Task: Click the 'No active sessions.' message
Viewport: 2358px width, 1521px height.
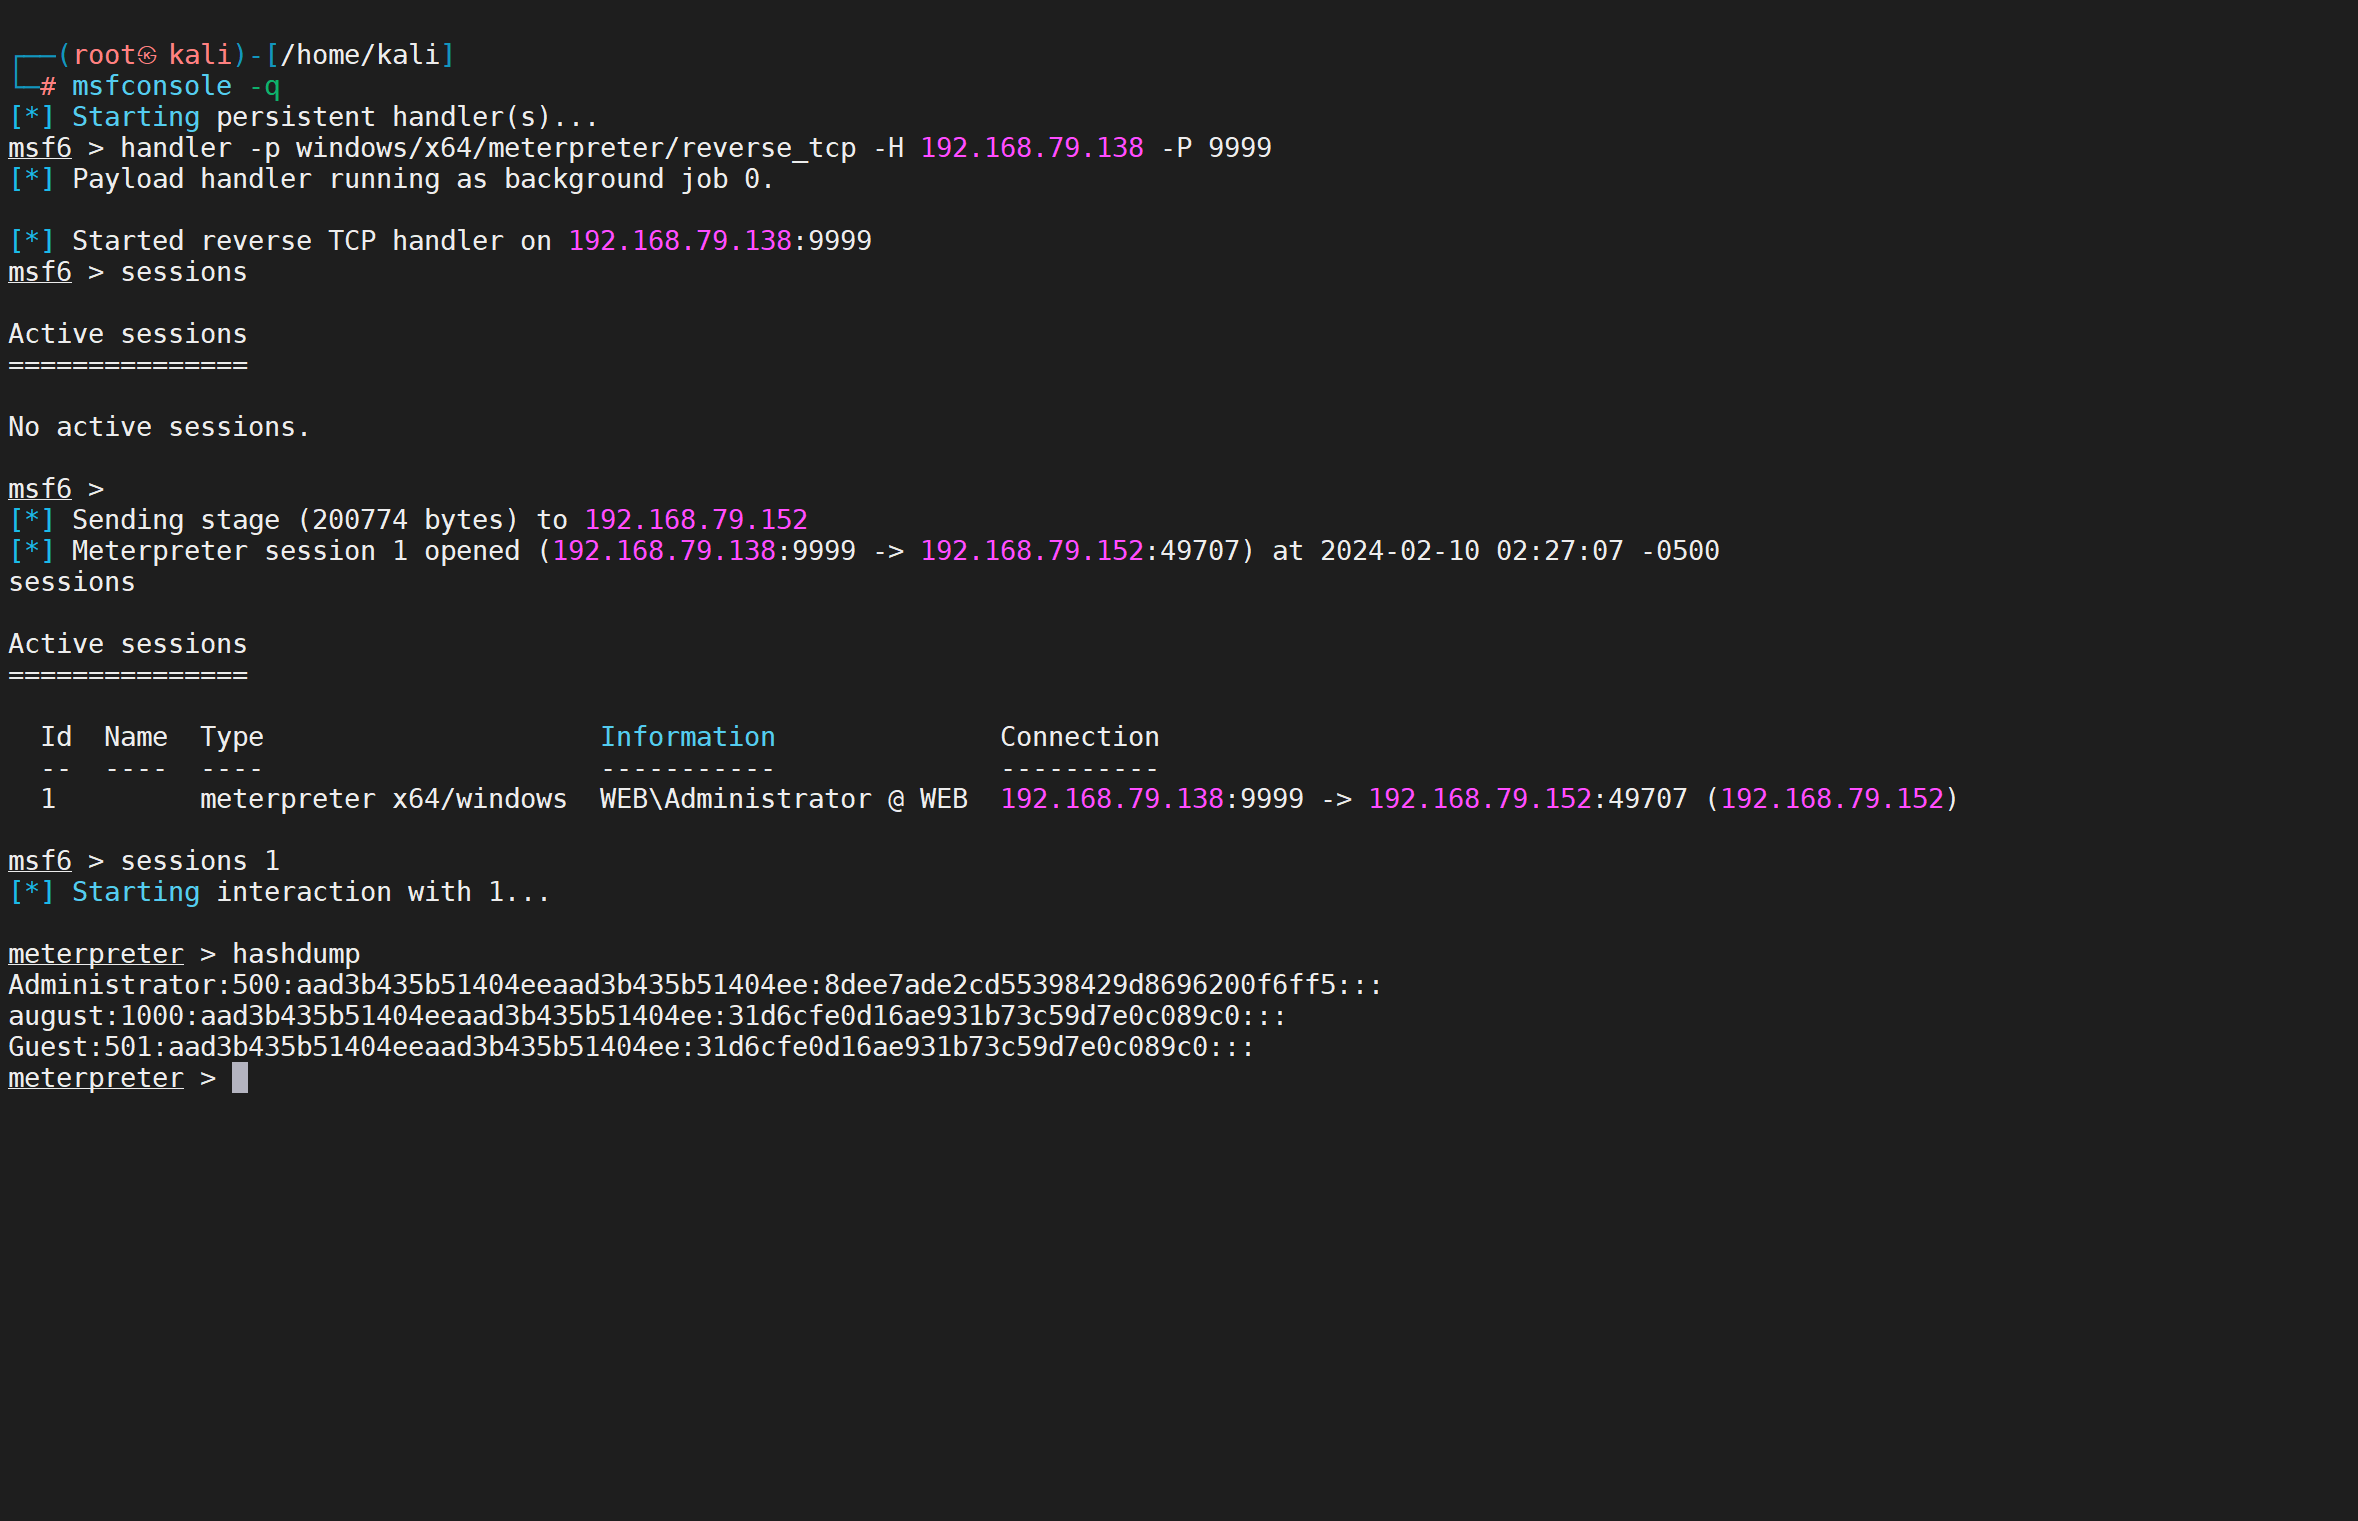Action: click(159, 427)
